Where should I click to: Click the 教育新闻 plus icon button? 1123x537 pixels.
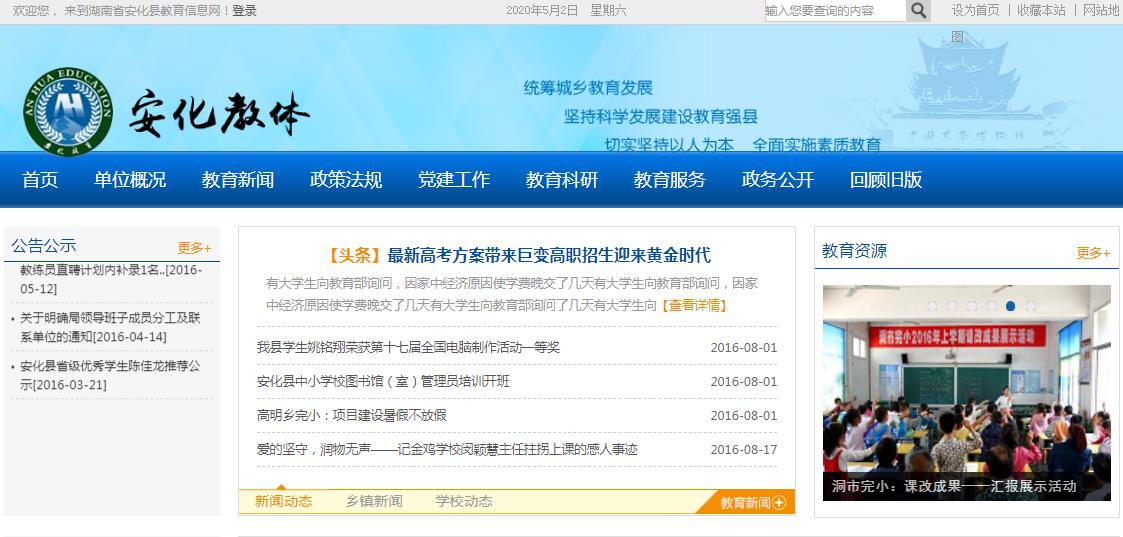click(779, 503)
